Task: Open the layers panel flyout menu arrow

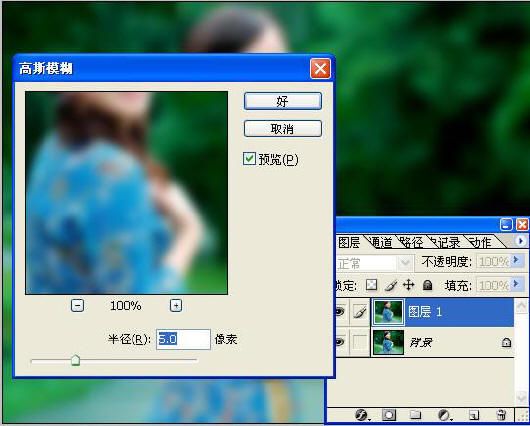Action: click(521, 241)
